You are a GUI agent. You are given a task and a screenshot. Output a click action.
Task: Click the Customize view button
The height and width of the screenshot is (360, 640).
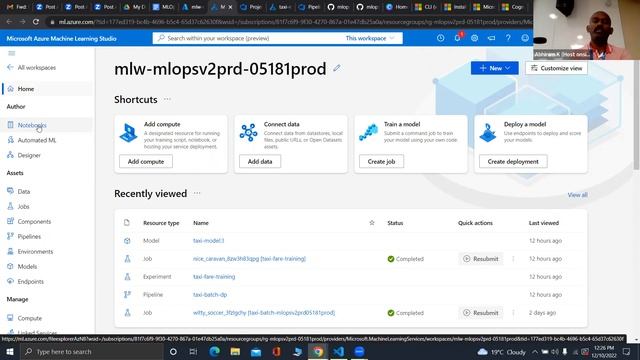click(556, 68)
